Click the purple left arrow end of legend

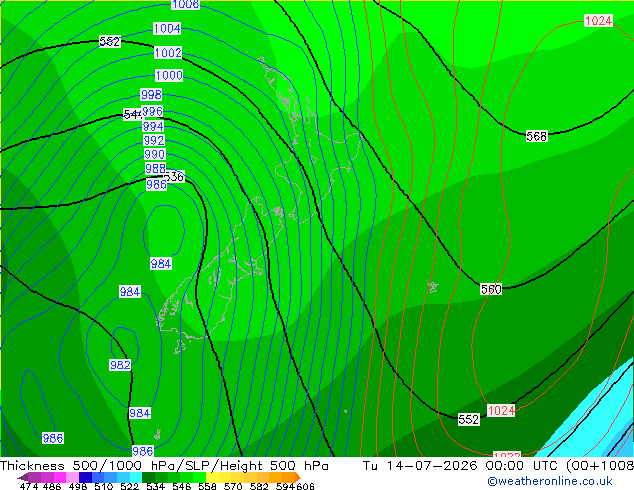tap(23, 477)
